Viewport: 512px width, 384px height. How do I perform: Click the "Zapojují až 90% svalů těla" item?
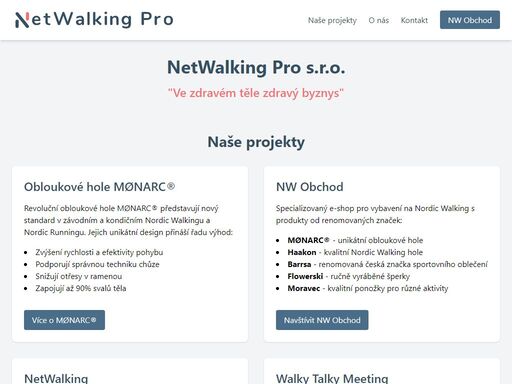(81, 288)
